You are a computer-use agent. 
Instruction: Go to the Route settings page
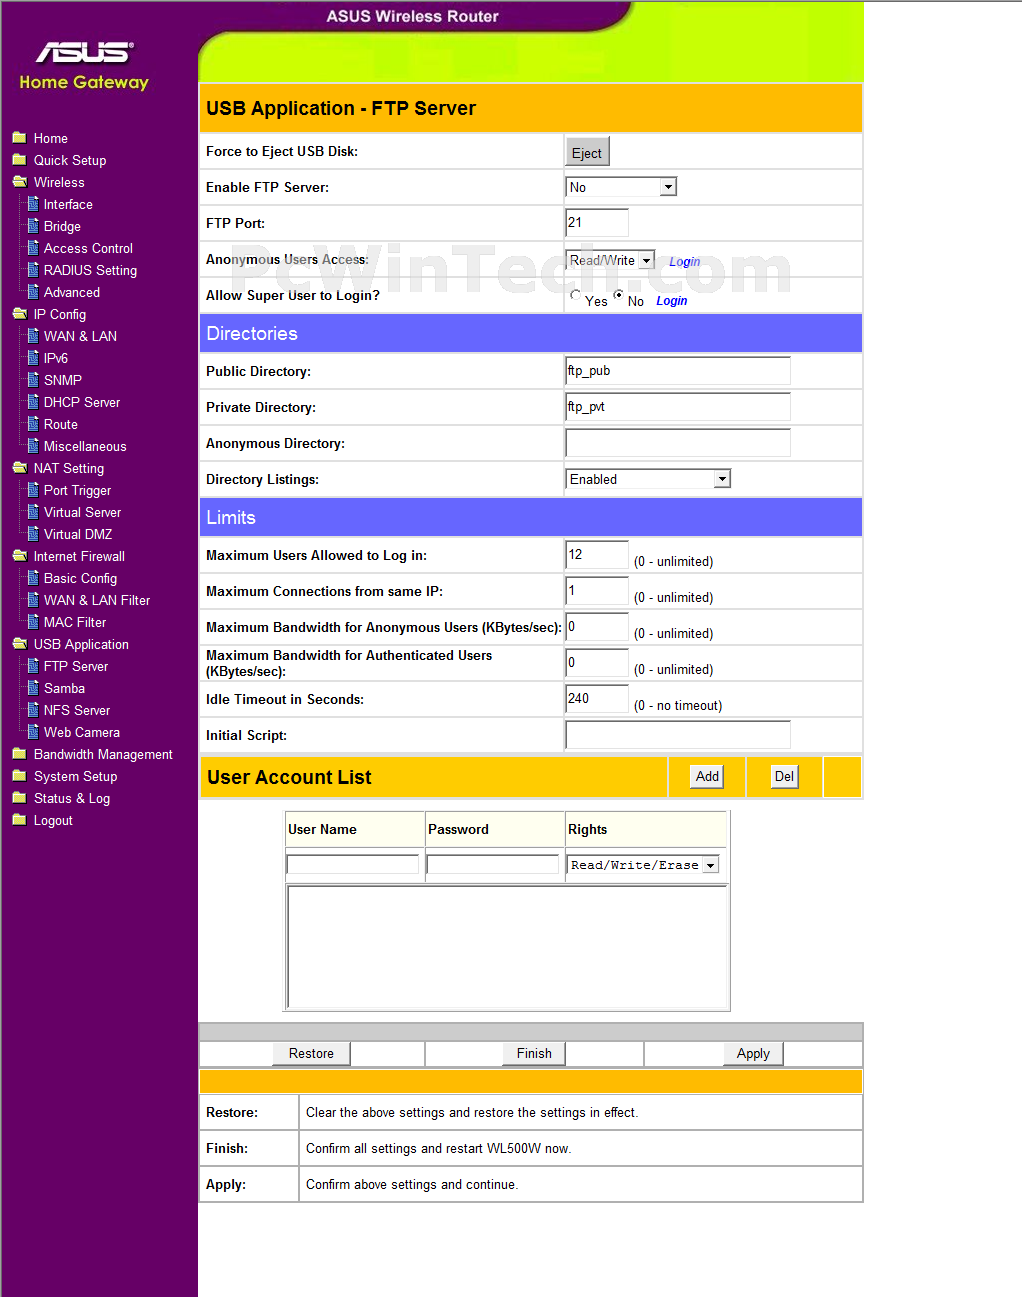pos(61,424)
